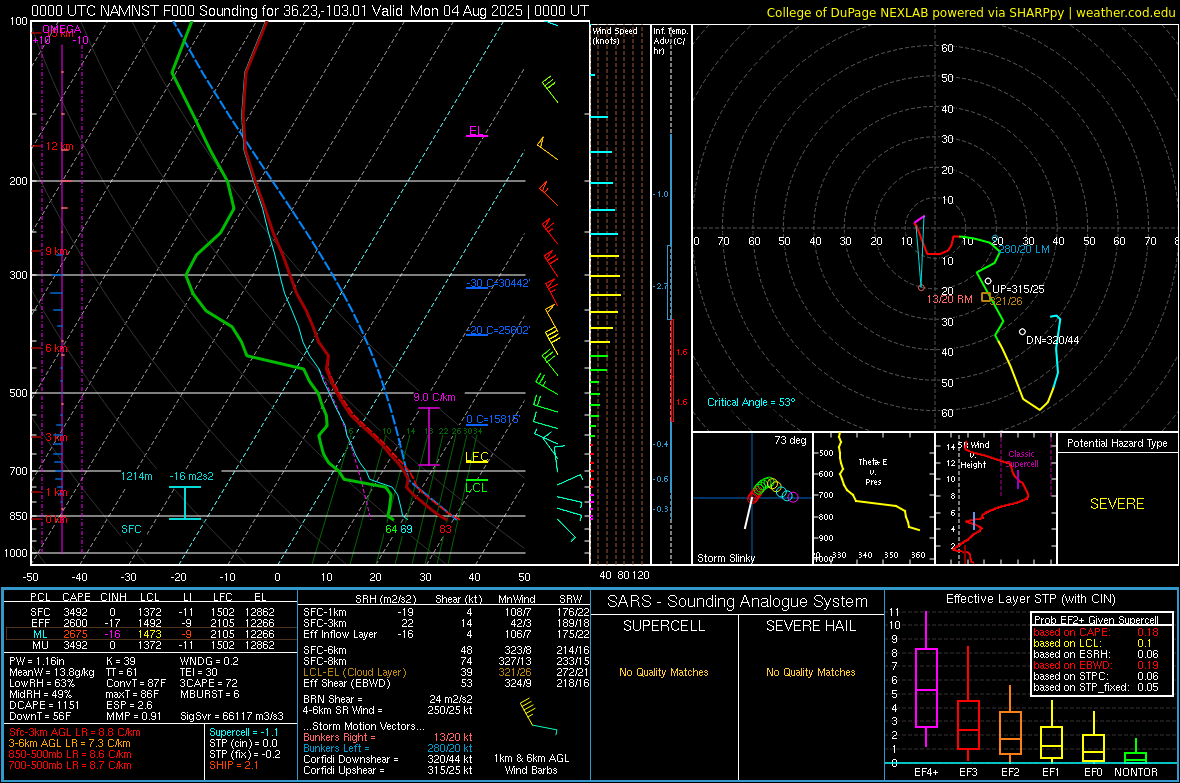Click the DCAPE = 1151 value
Viewport: 1180px width, 783px height.
tap(44, 705)
